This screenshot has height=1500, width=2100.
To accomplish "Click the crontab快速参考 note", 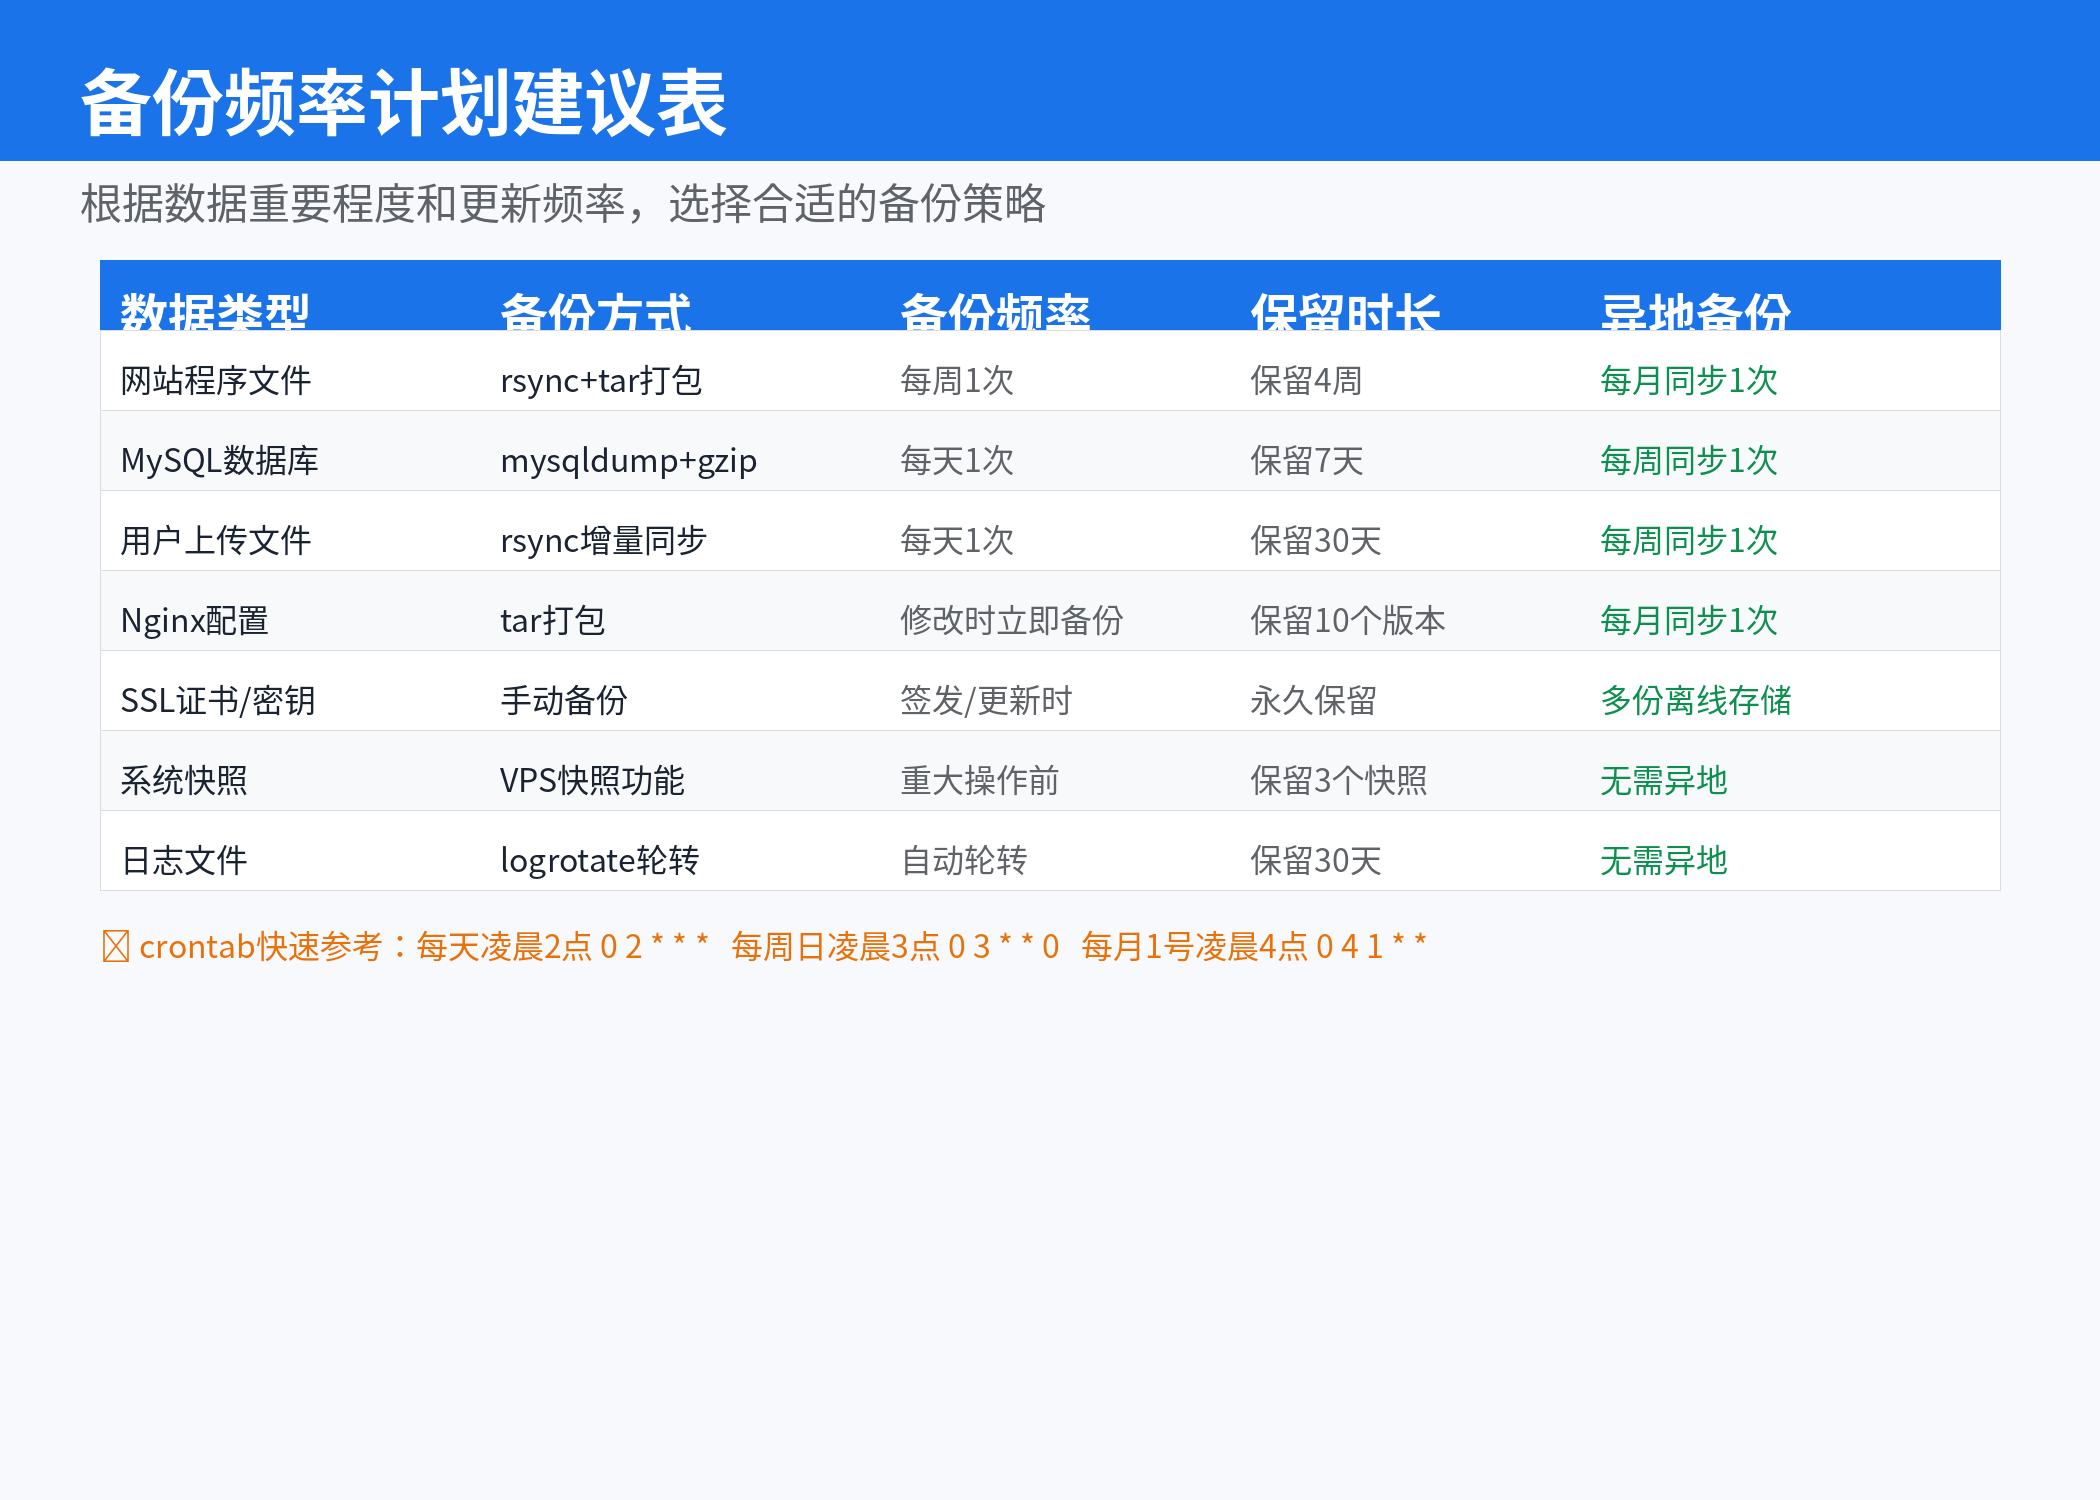I will [764, 946].
